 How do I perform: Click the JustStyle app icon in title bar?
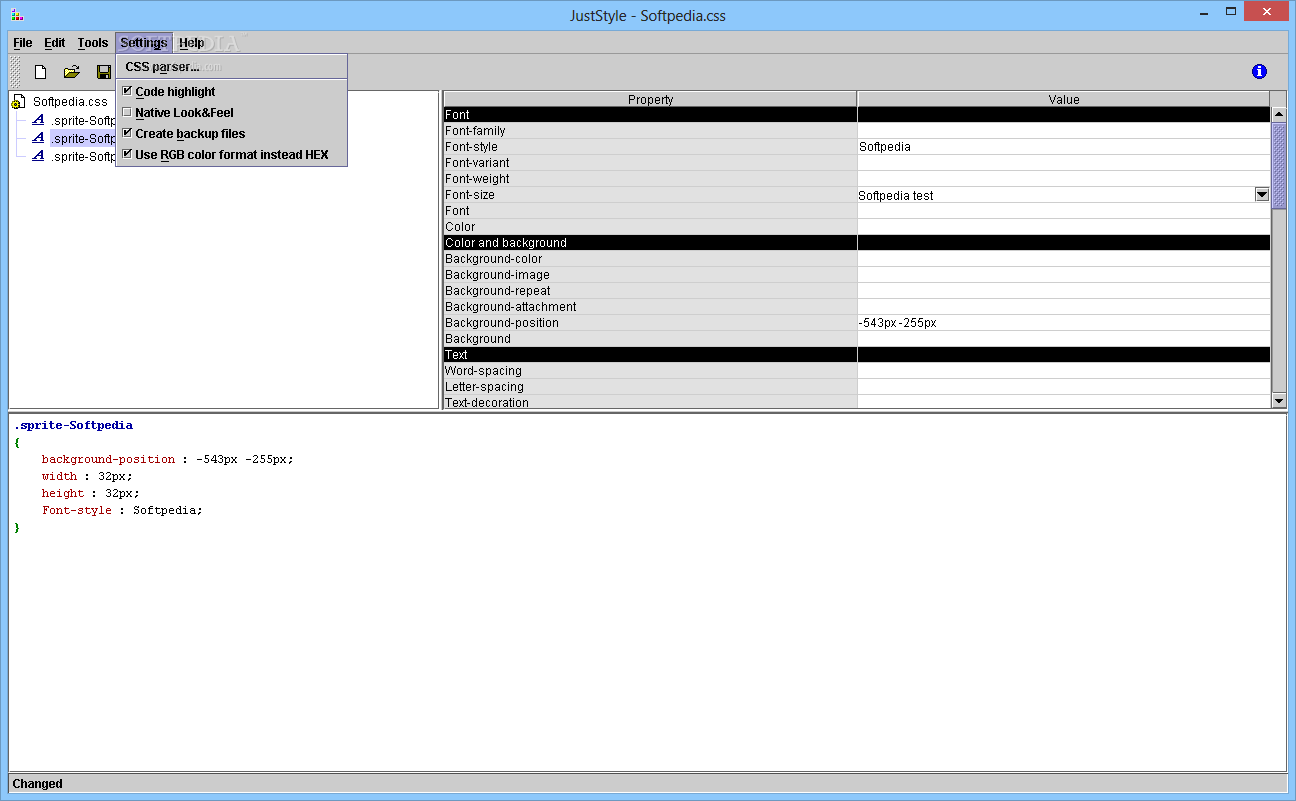(15, 14)
